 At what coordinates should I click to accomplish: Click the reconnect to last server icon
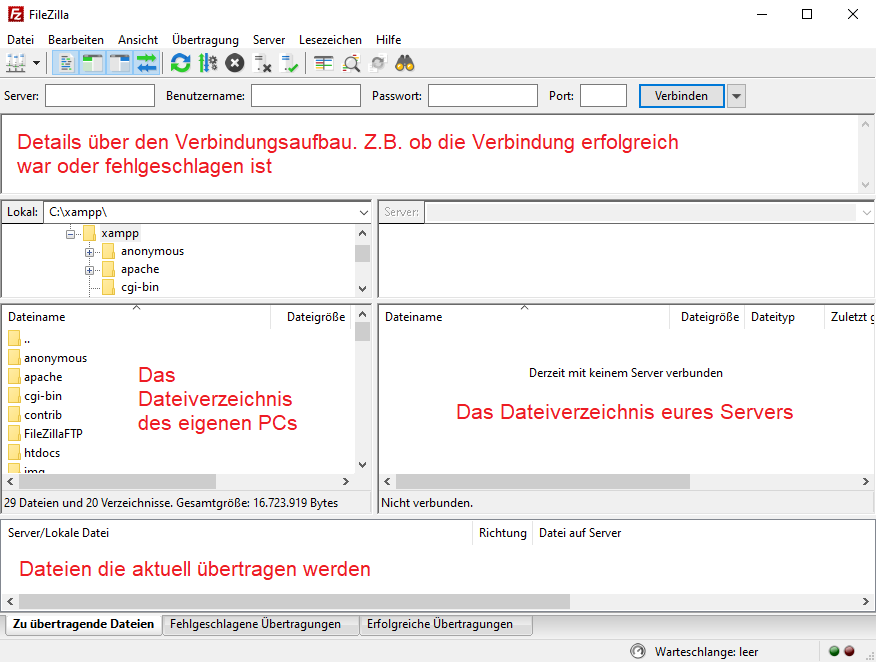pos(291,62)
